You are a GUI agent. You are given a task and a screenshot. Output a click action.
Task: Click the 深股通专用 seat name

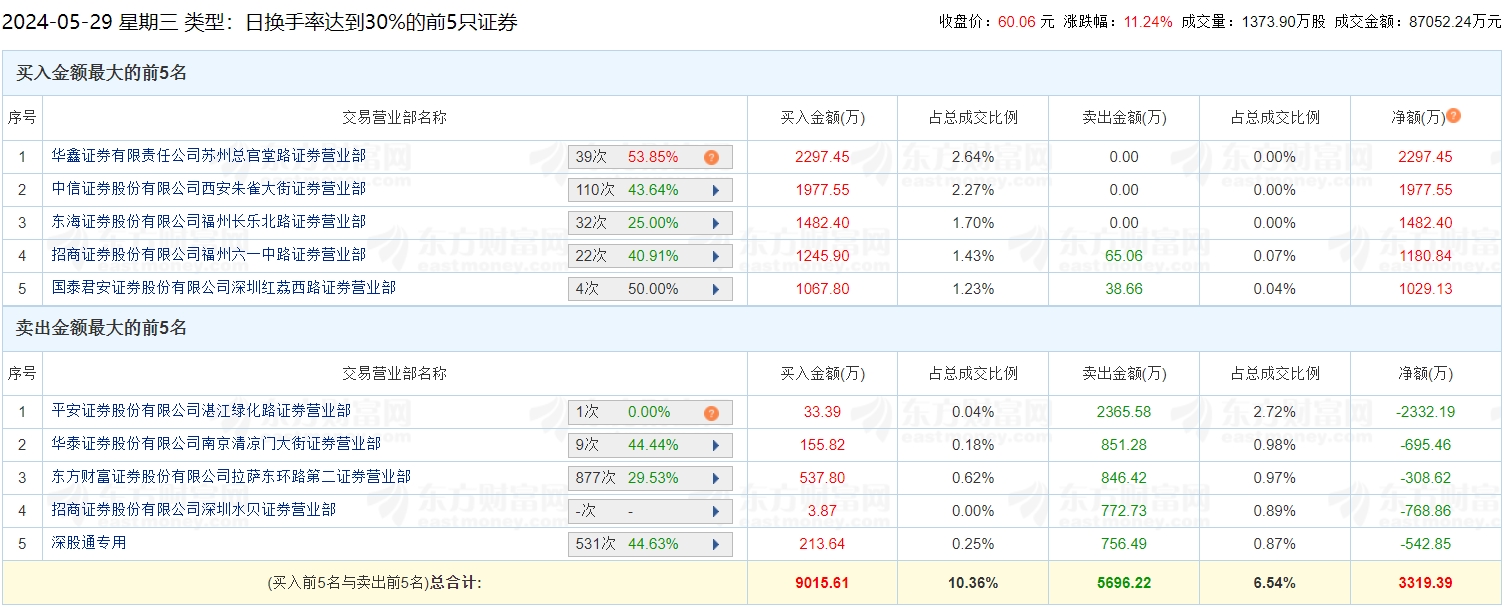click(89, 543)
